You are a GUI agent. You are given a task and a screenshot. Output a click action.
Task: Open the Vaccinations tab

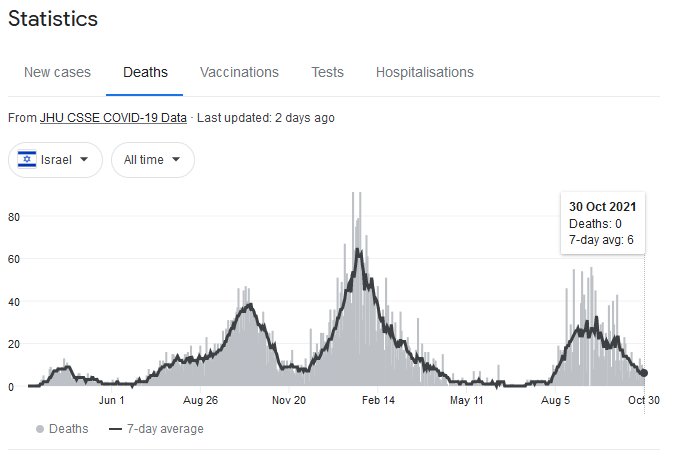coord(239,72)
